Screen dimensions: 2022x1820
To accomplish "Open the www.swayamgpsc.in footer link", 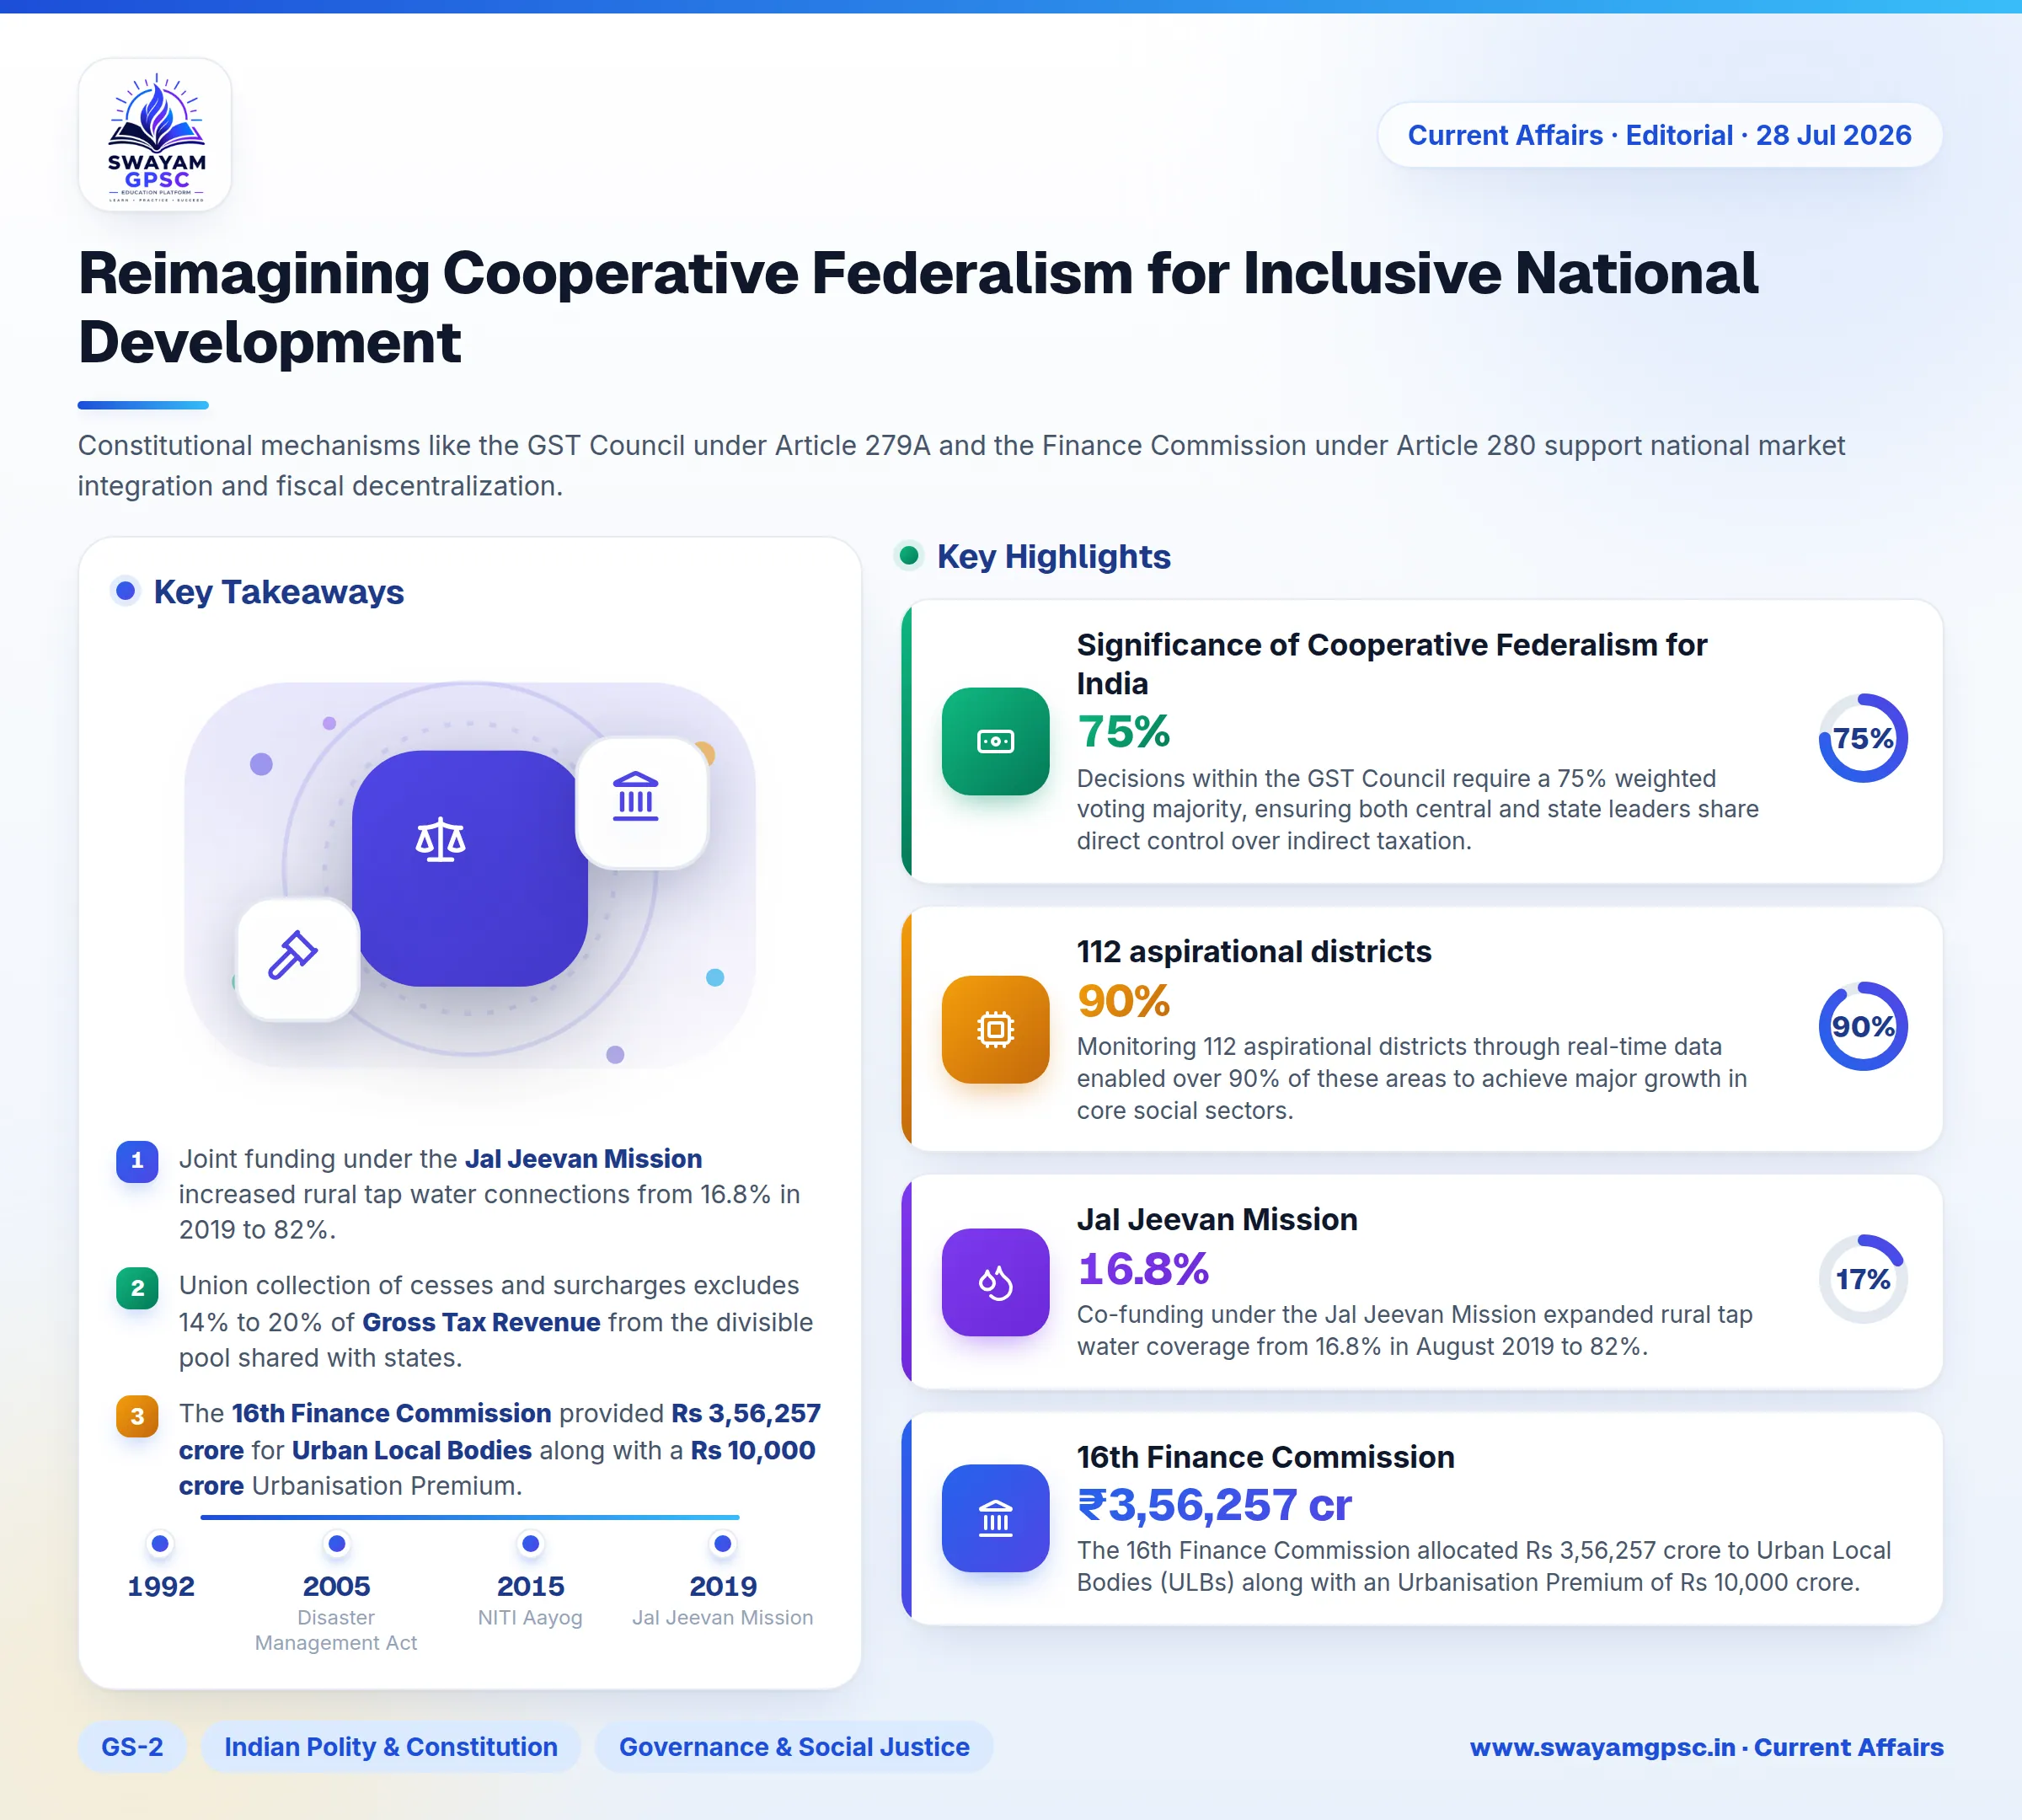I will click(1706, 1747).
